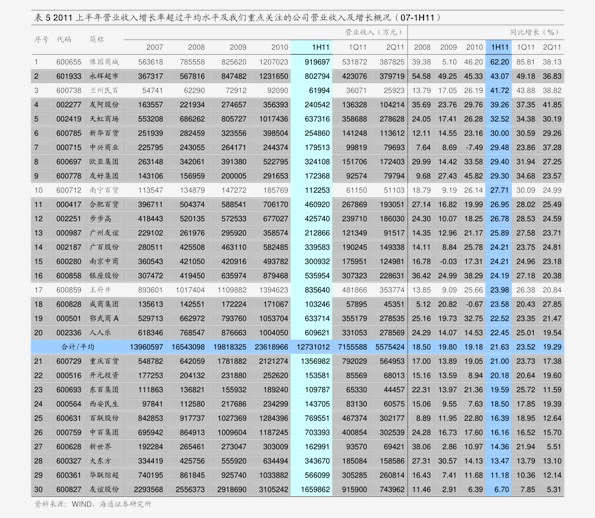The height and width of the screenshot is (518, 595).
Task: Select the growth figure 27.71
Action: coord(499,190)
